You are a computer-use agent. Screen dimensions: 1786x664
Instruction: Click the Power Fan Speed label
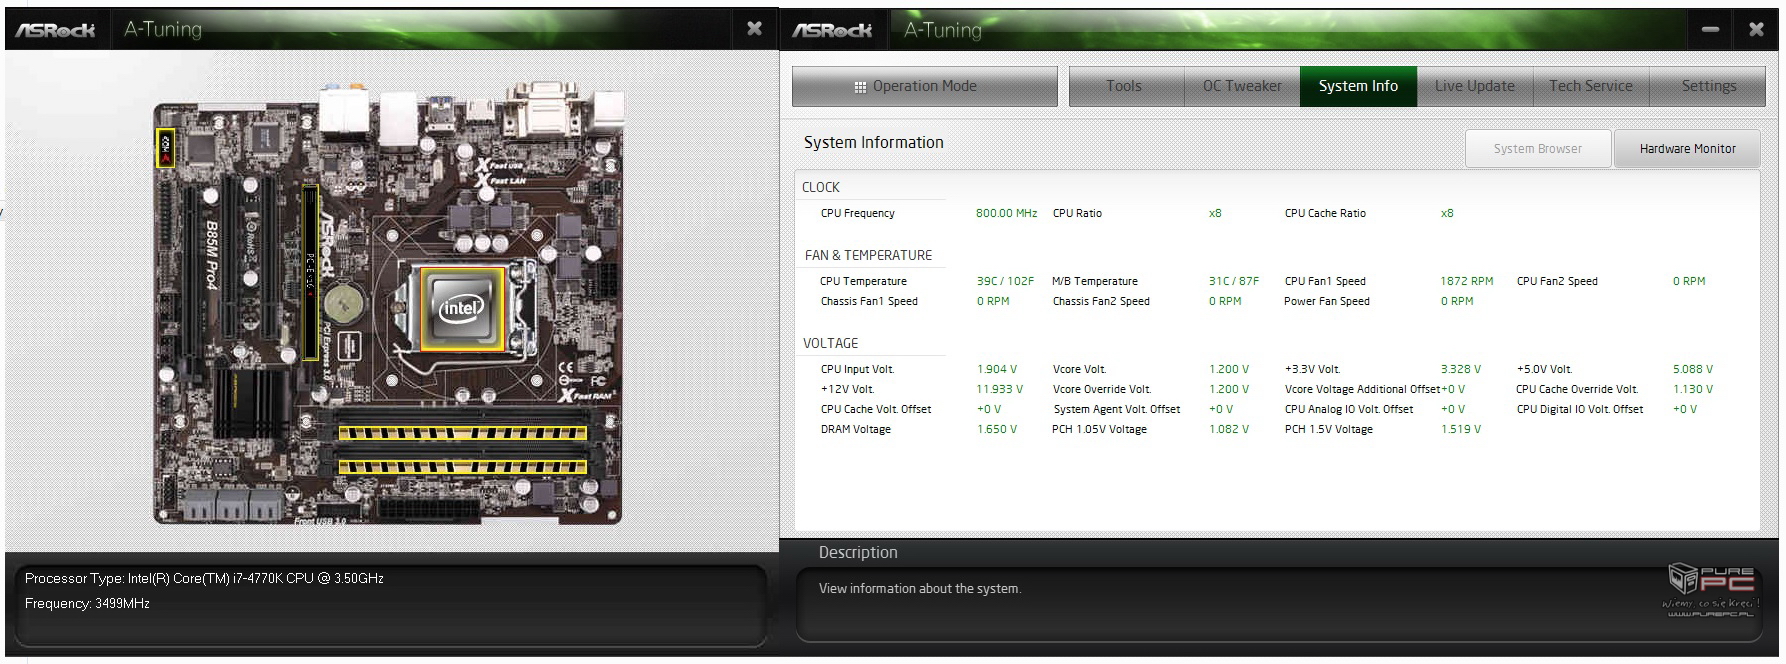click(1327, 301)
